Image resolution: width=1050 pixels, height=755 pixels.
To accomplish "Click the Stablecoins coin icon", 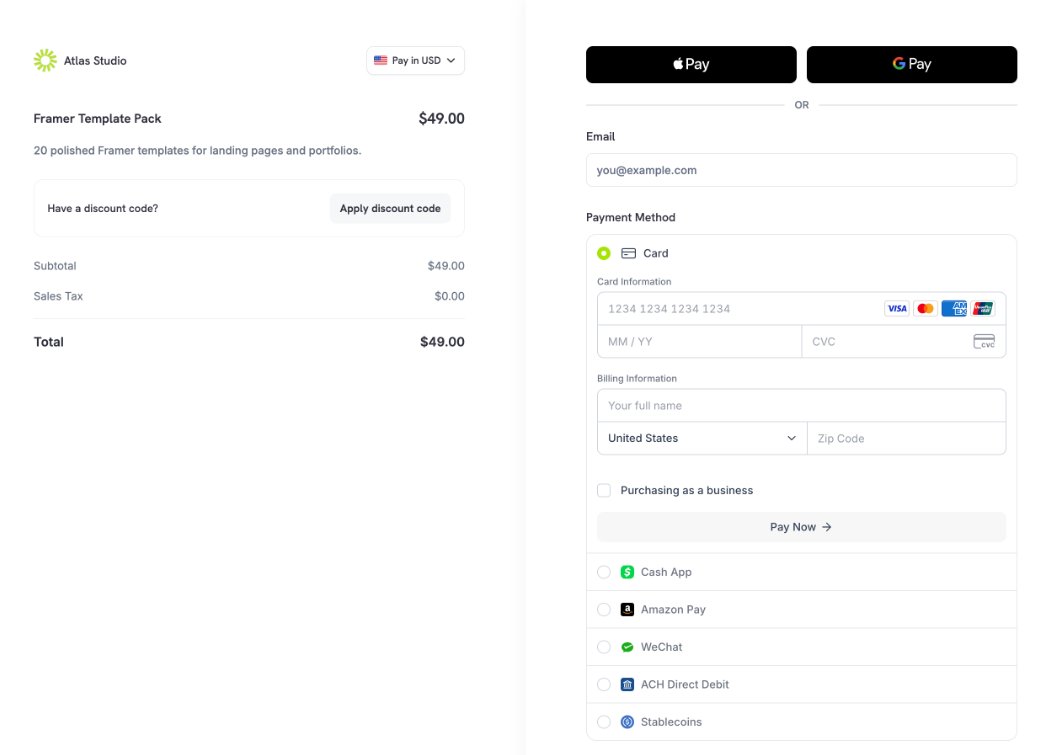I will tap(627, 722).
